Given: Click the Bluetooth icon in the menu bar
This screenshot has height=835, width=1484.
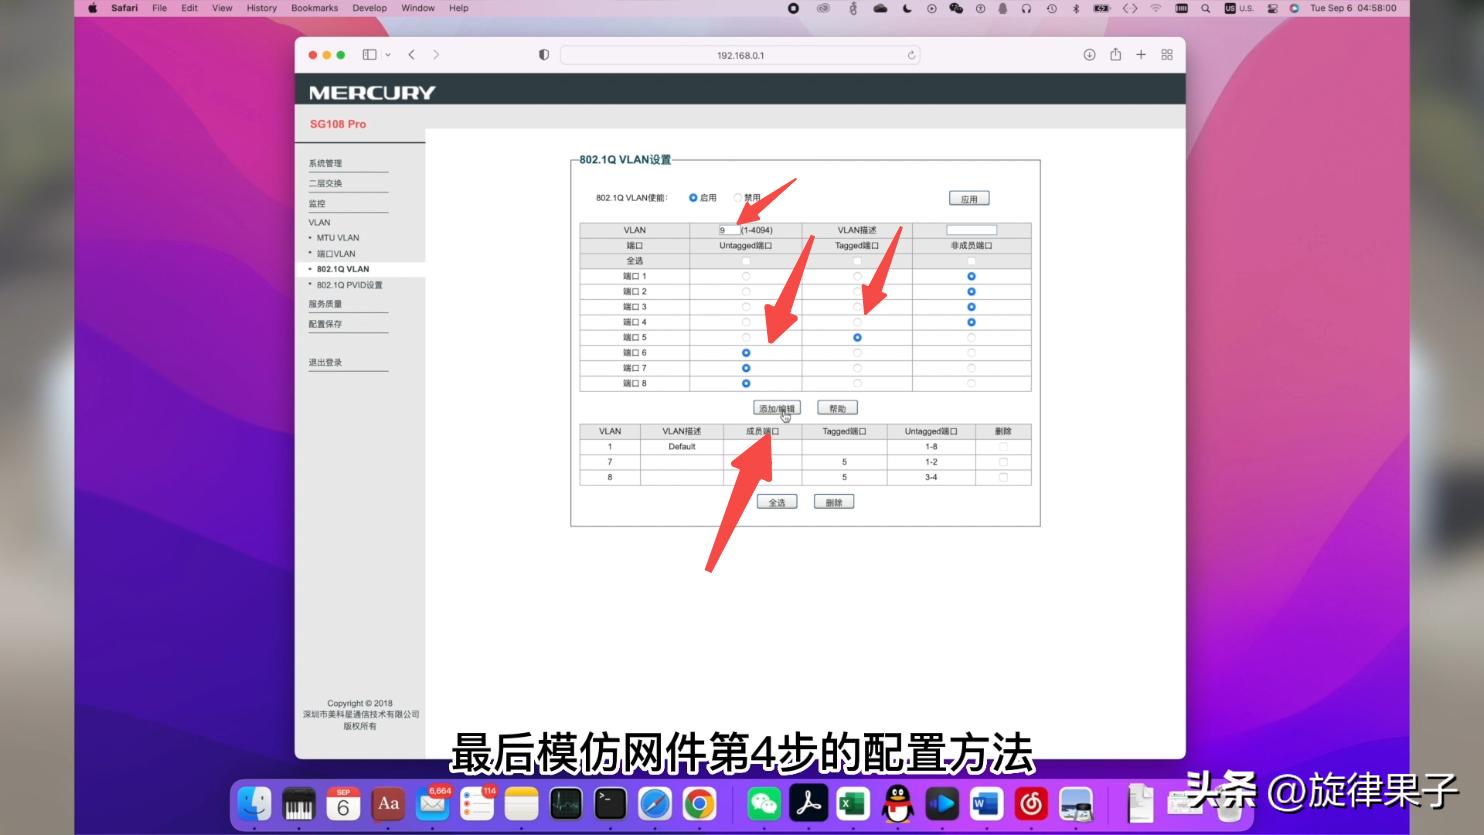Looking at the screenshot, I should [x=1075, y=8].
